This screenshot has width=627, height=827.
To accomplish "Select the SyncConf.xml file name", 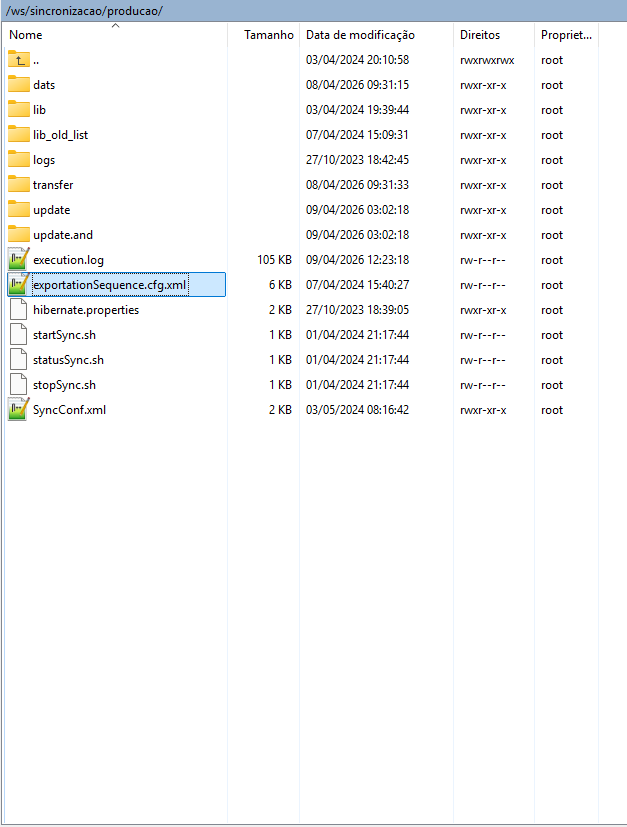I will coord(69,410).
